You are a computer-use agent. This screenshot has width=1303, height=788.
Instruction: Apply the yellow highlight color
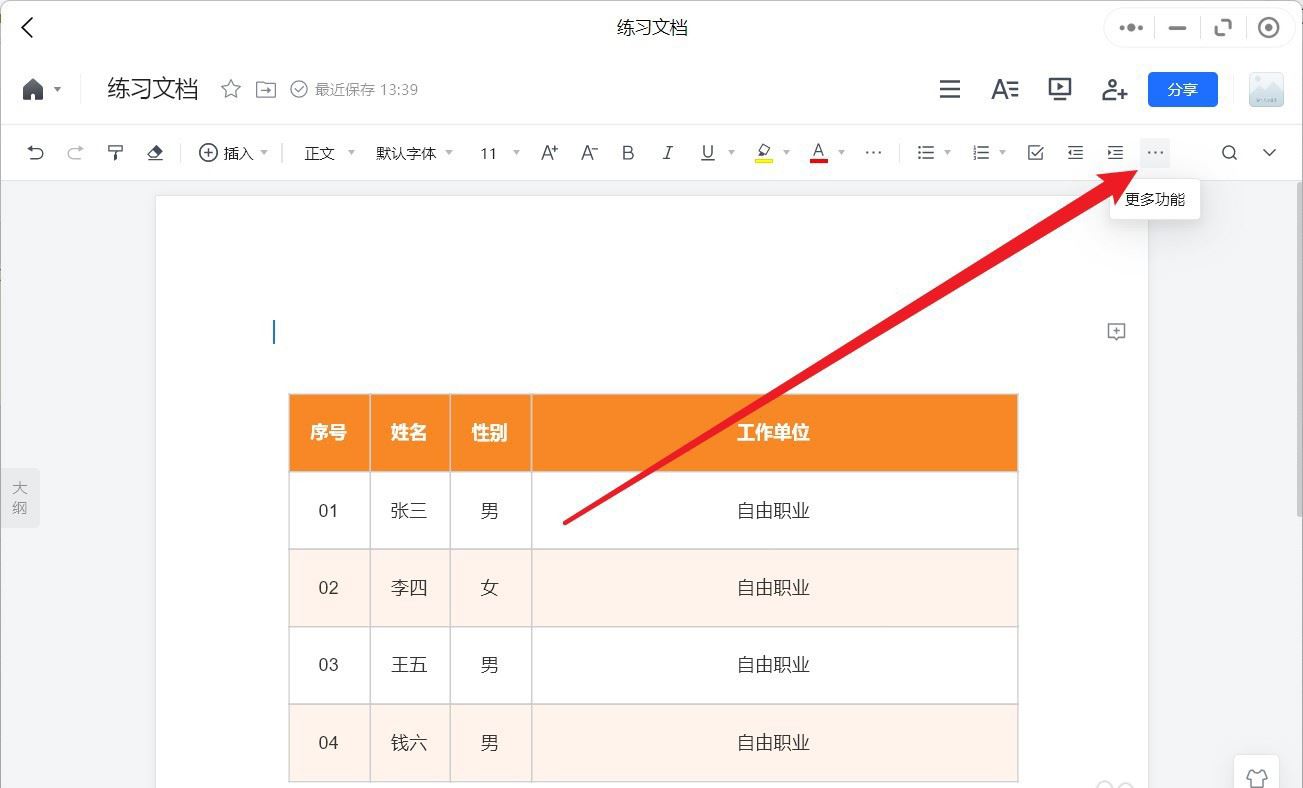coord(764,153)
